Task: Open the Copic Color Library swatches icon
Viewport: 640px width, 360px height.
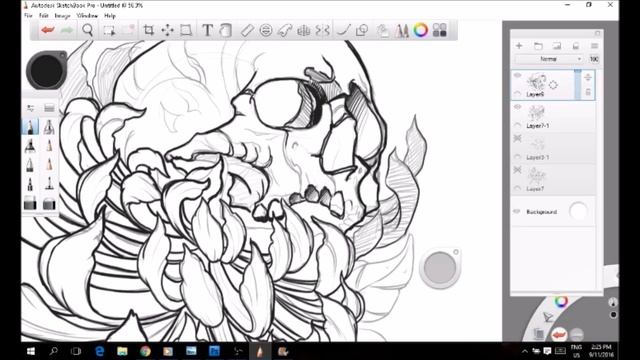Action: (440, 30)
